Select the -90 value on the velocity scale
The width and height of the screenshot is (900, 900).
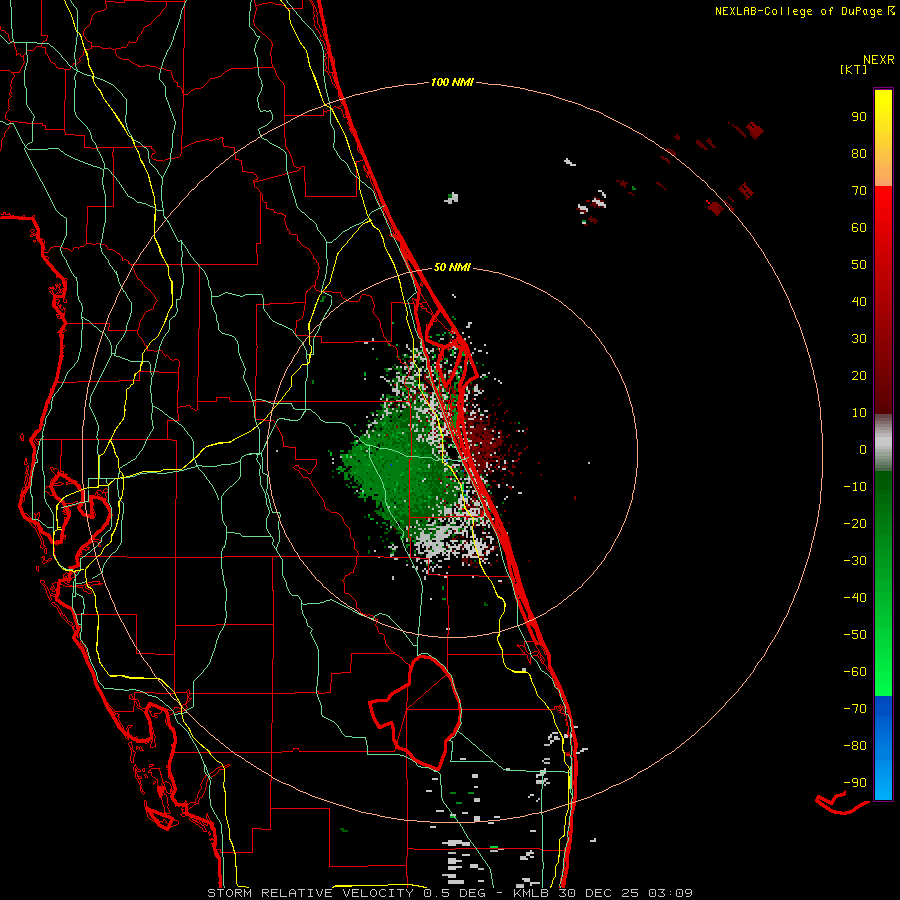(855, 783)
